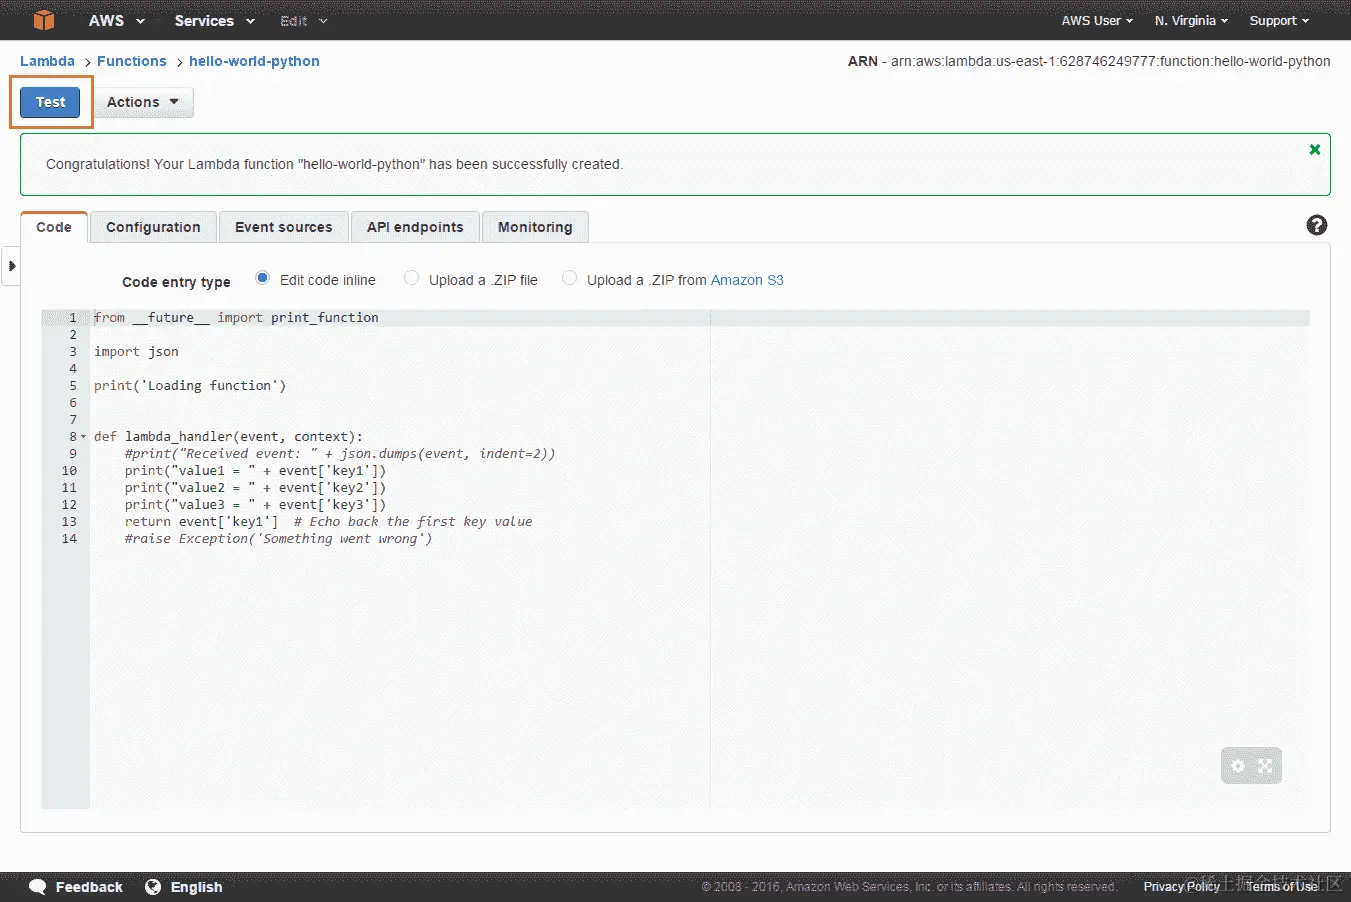This screenshot has height=902, width=1351.
Task: Click the print value1 code line
Action: point(255,471)
